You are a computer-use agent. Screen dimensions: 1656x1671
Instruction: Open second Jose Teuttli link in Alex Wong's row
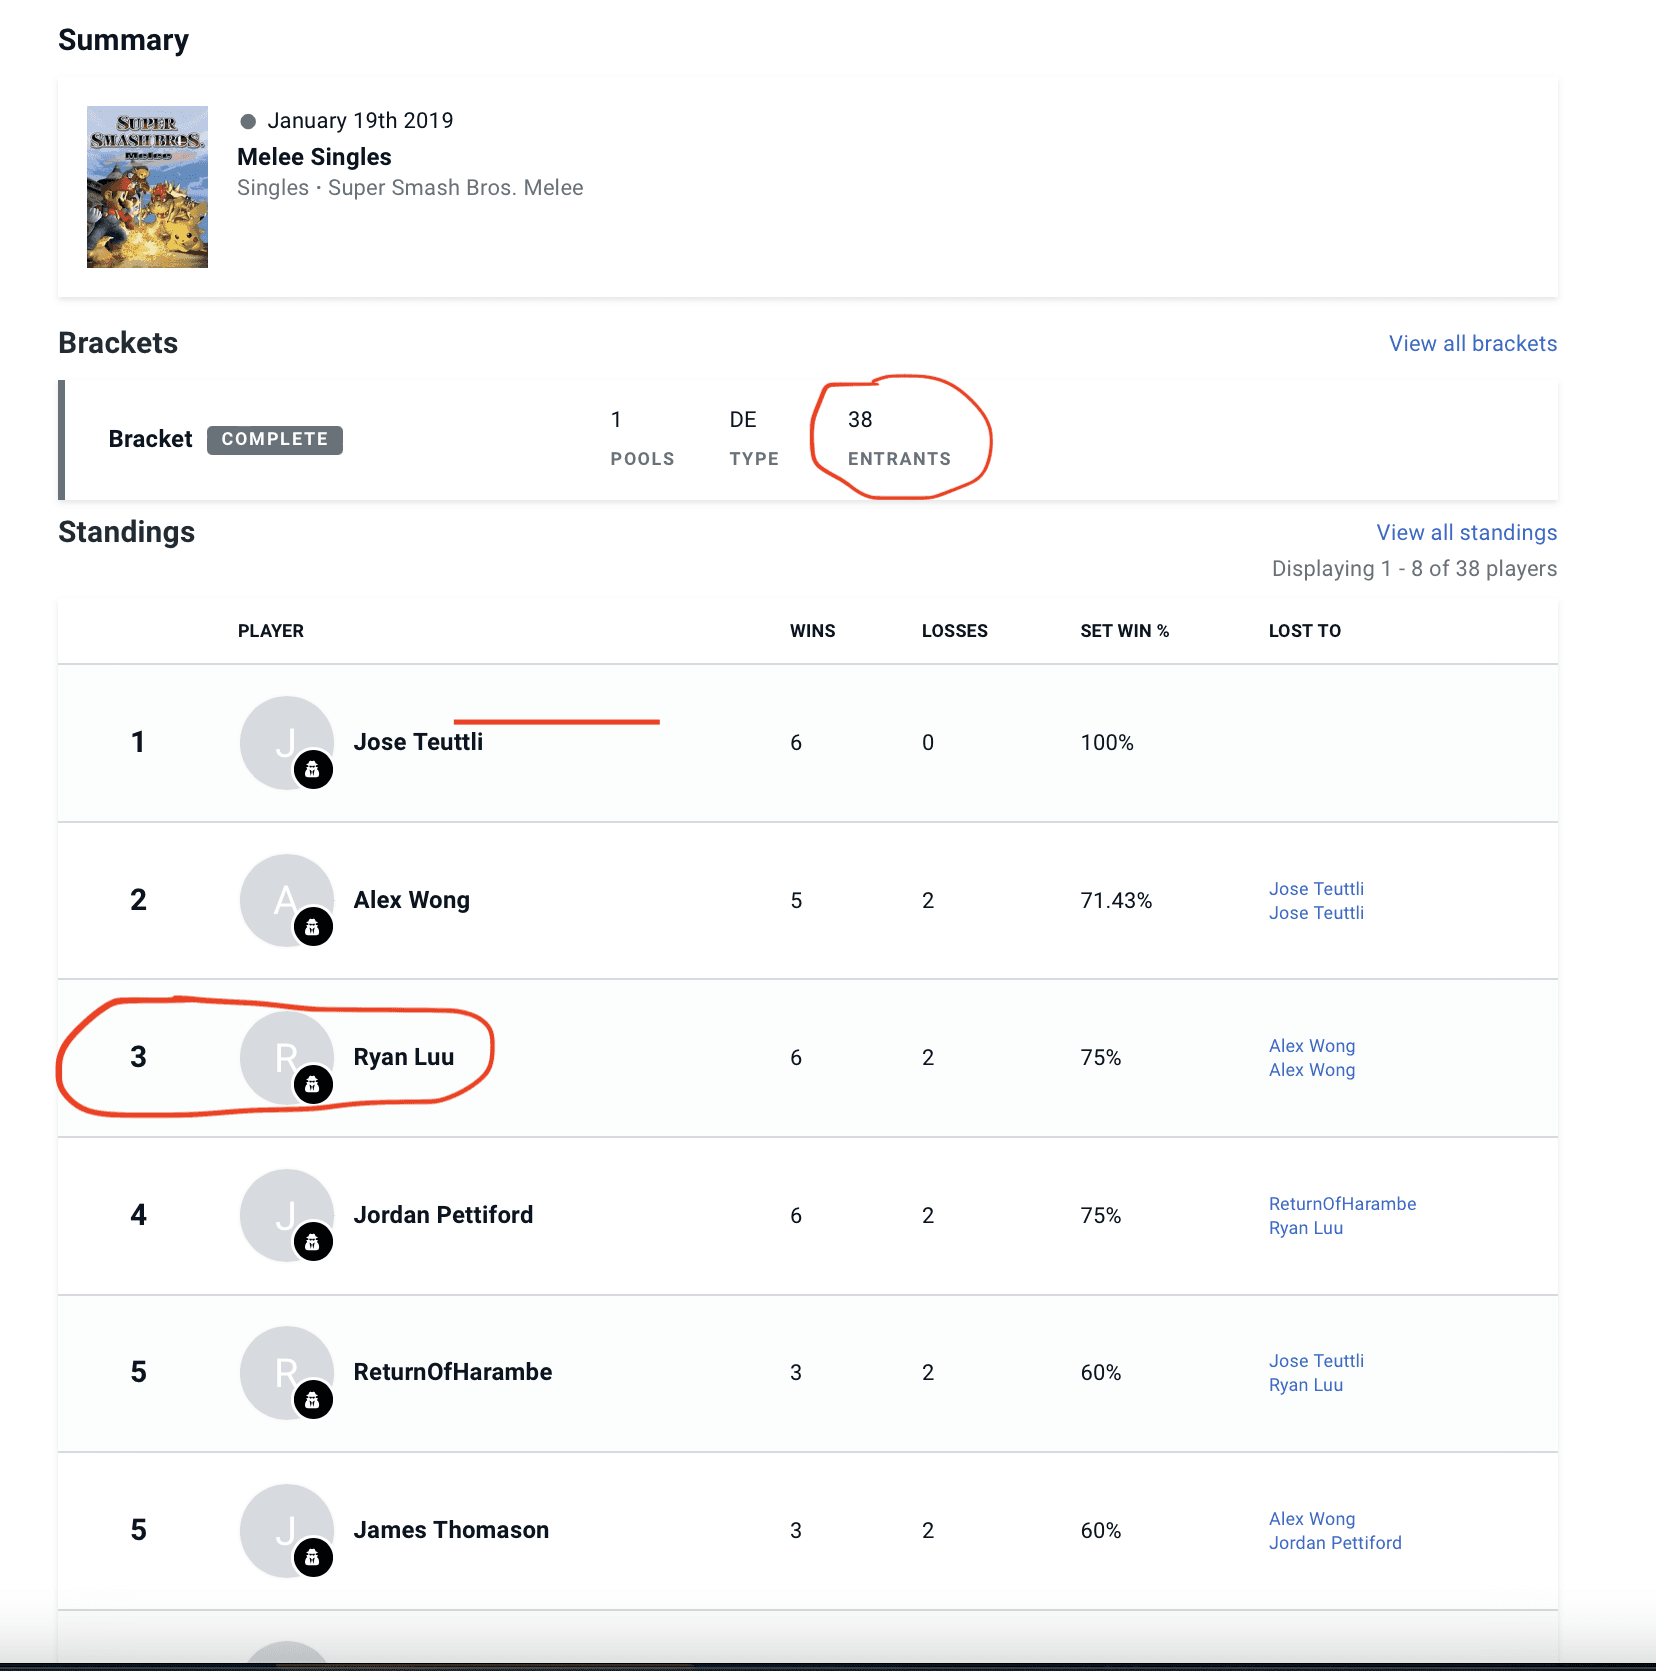point(1316,913)
